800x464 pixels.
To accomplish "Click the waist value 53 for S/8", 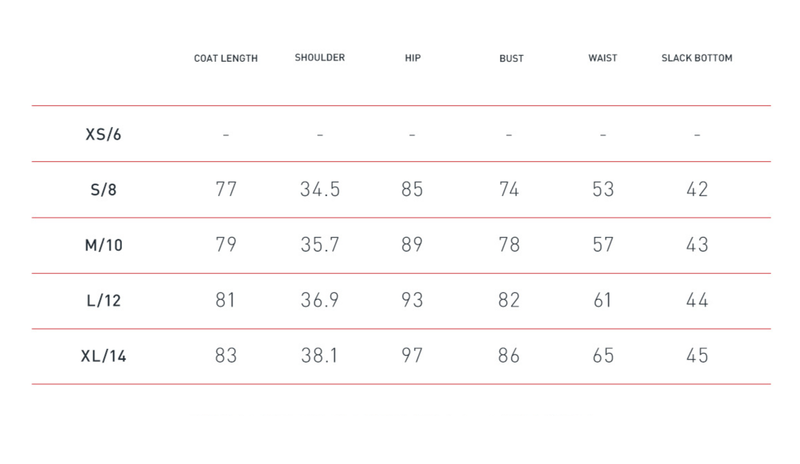I will [603, 189].
